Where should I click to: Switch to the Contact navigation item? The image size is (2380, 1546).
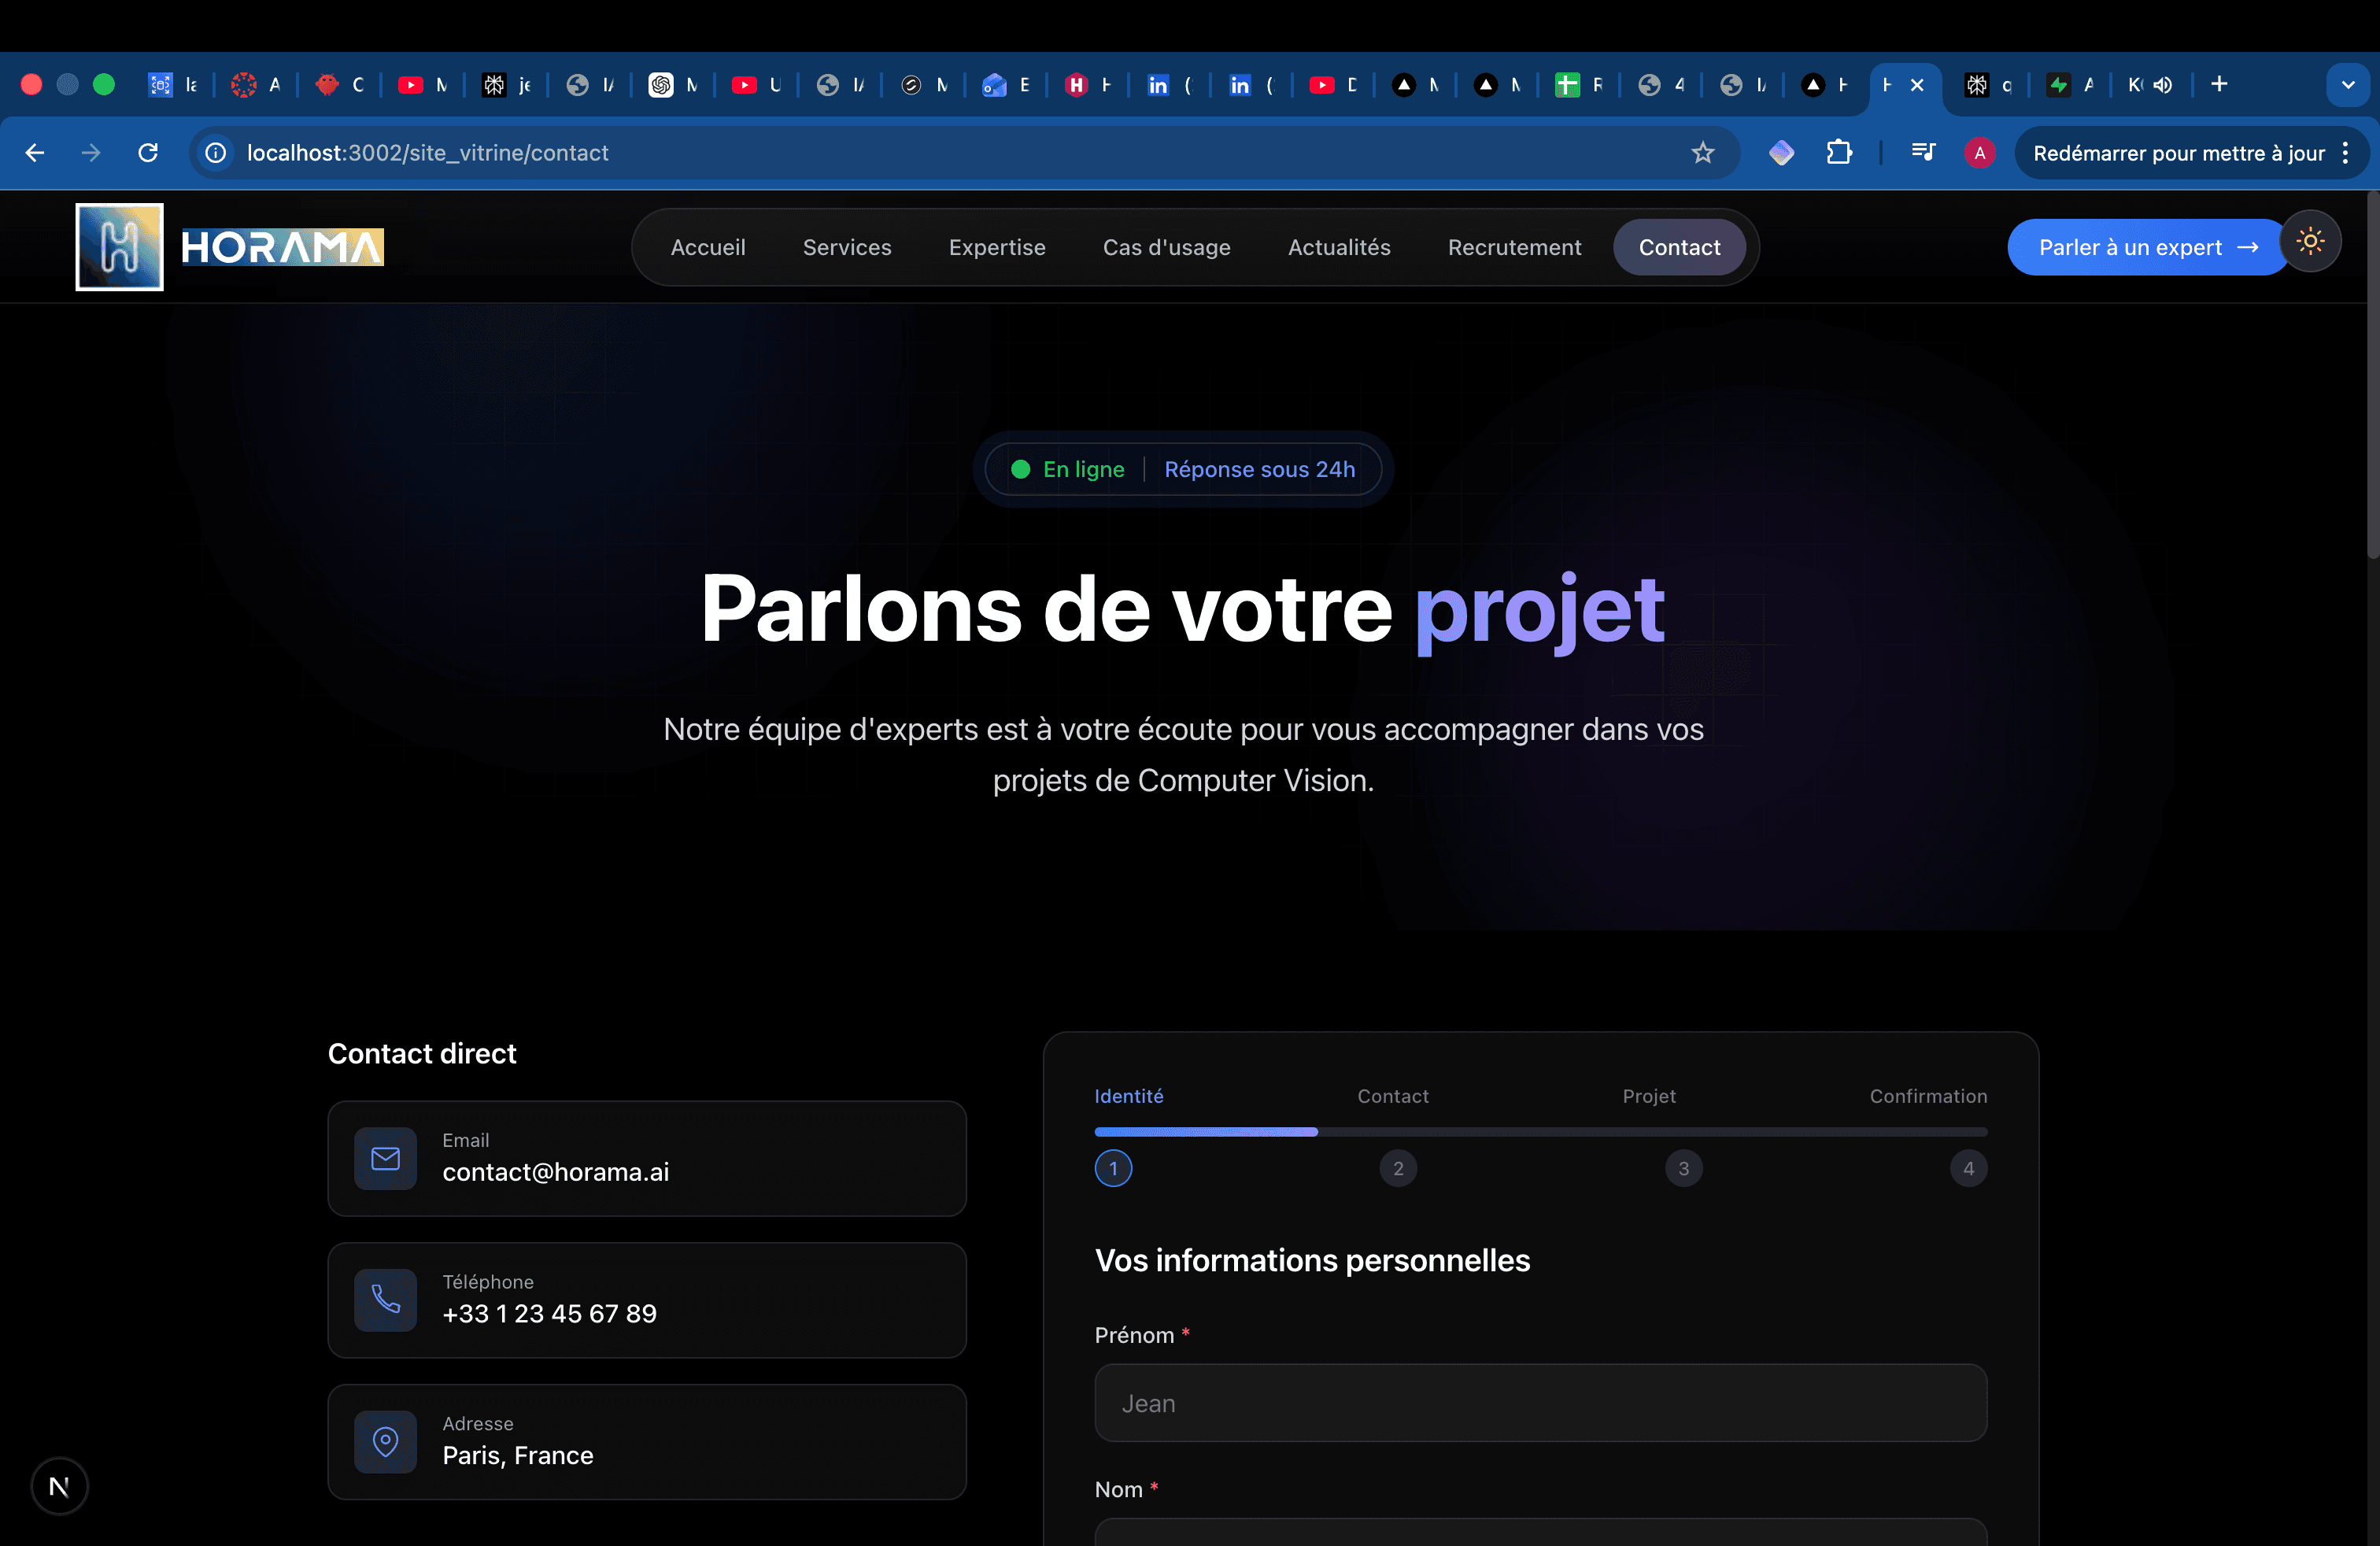point(1679,247)
